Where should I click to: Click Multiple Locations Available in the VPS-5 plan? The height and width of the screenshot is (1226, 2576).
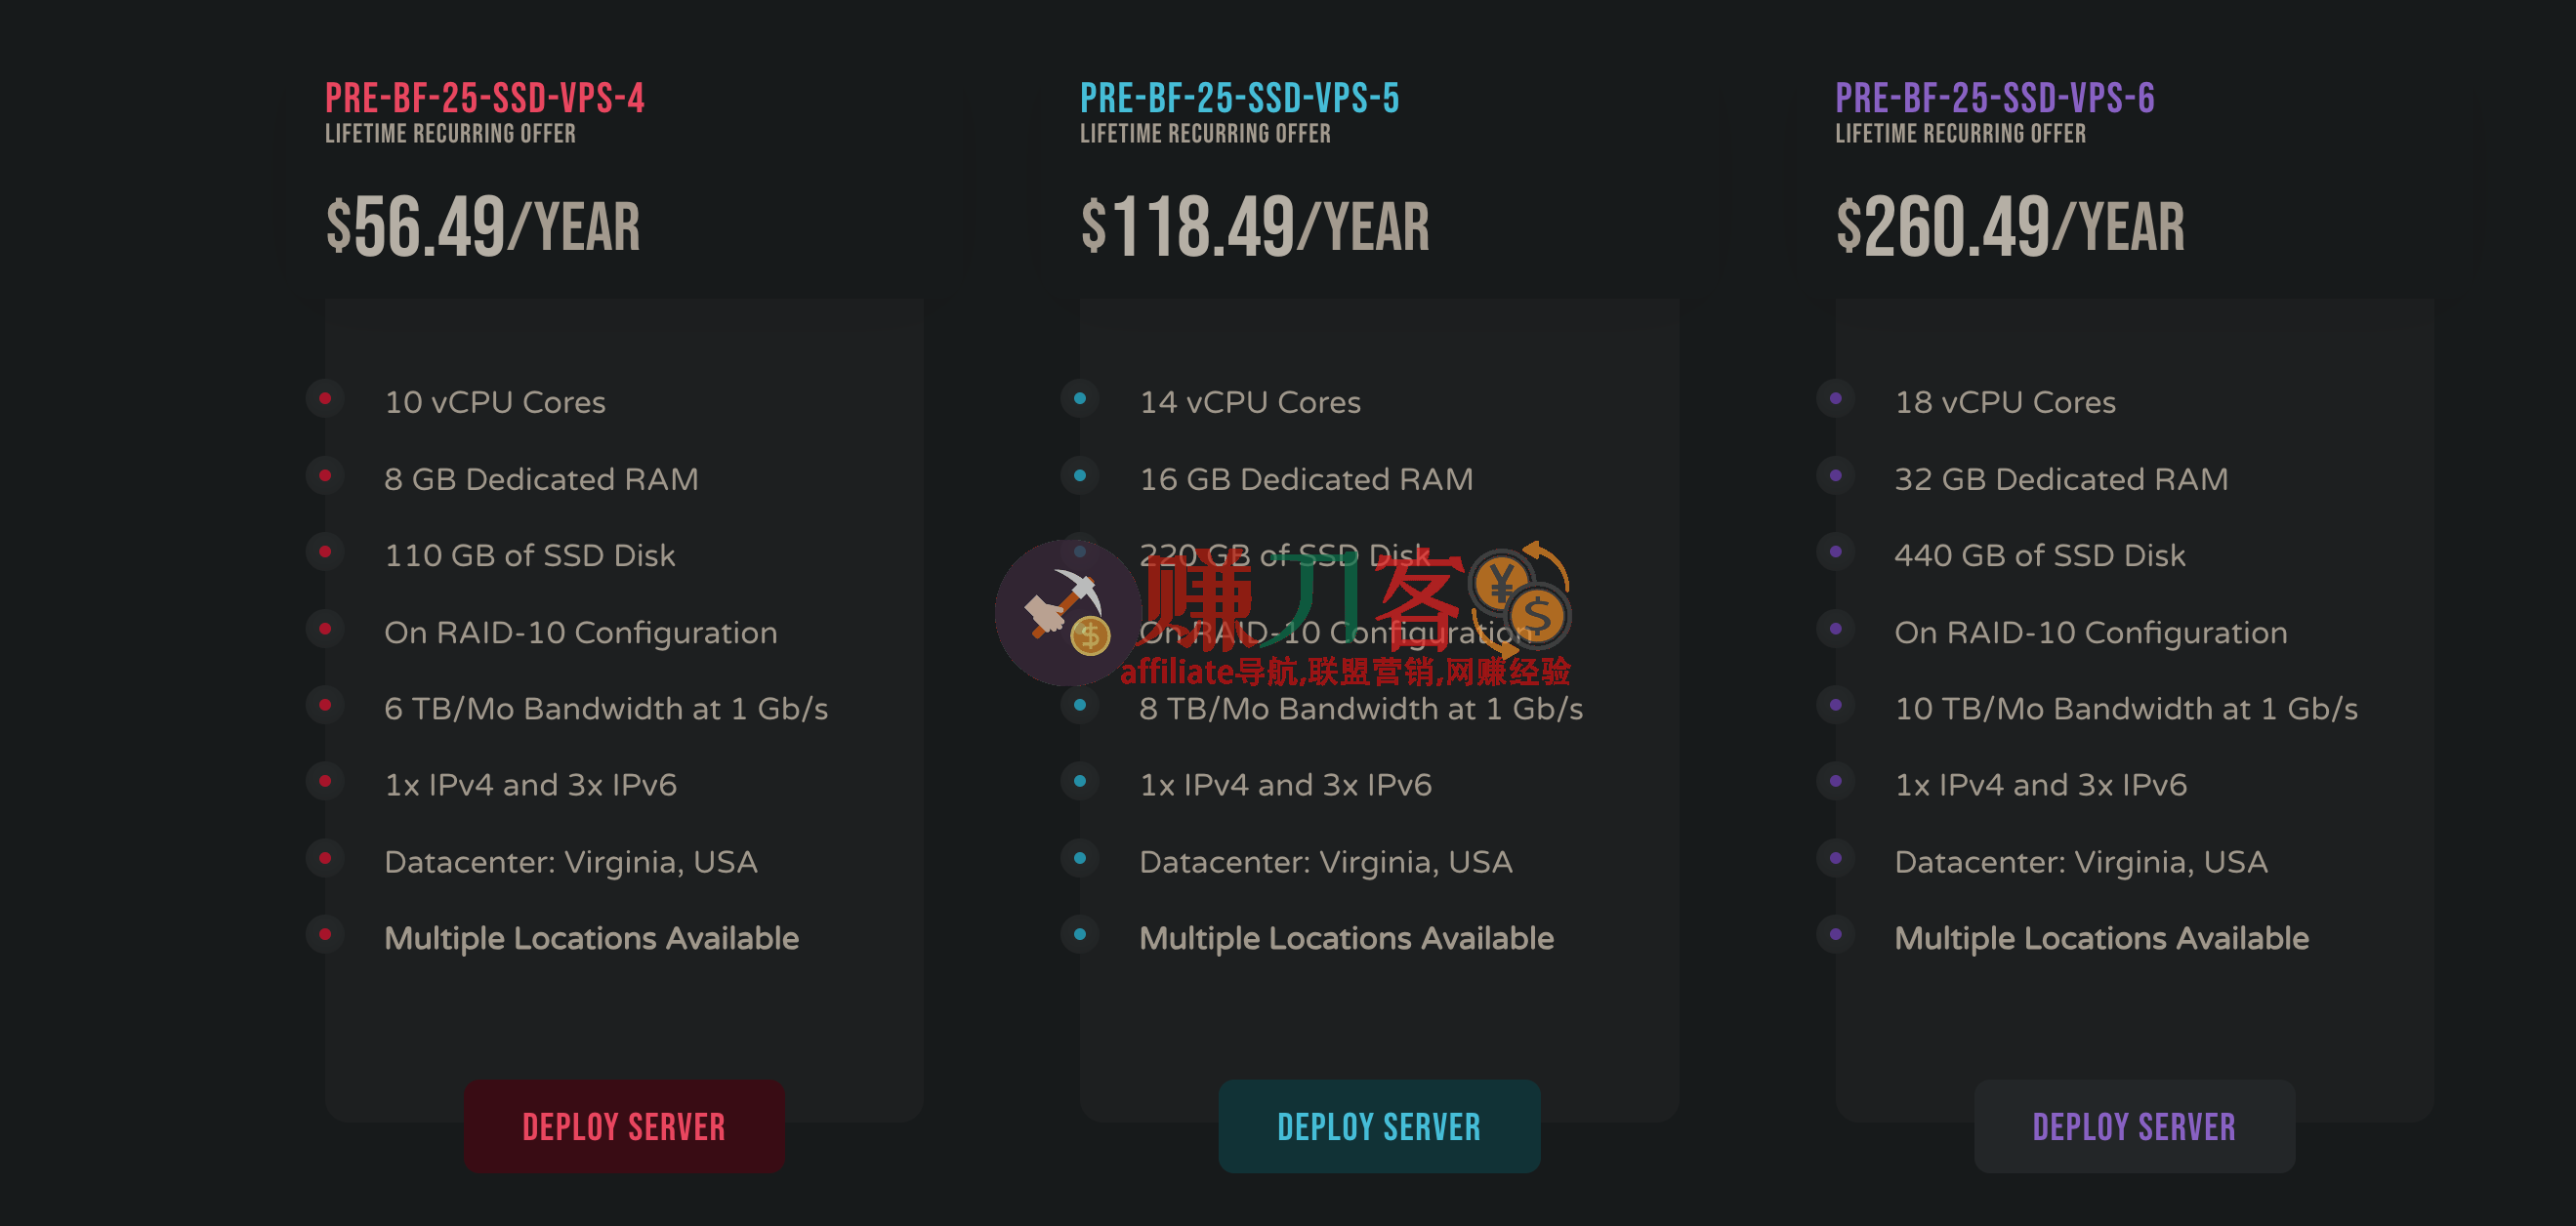coord(1346,938)
